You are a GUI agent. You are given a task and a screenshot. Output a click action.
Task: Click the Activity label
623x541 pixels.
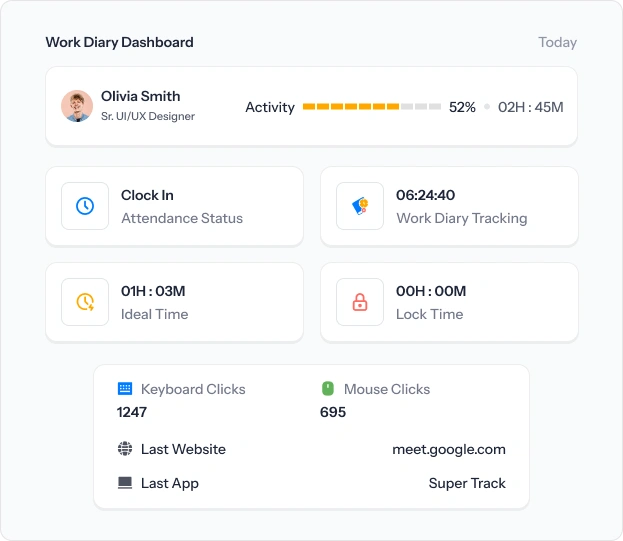coord(270,107)
